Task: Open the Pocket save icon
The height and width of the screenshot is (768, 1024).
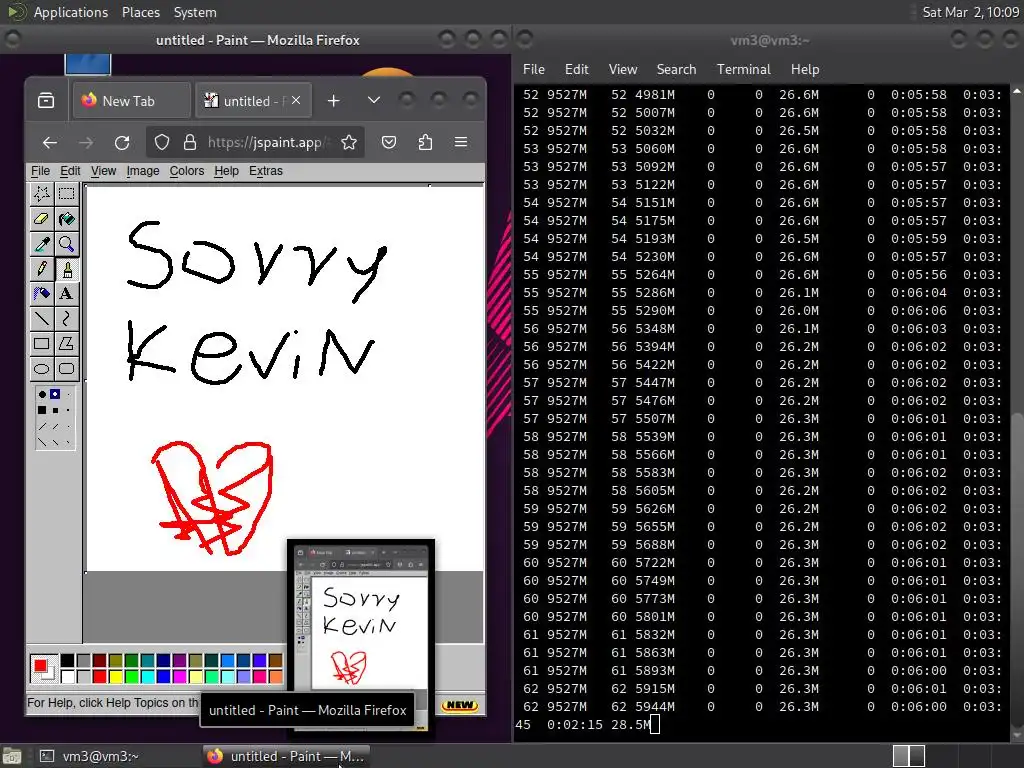Action: (x=389, y=142)
